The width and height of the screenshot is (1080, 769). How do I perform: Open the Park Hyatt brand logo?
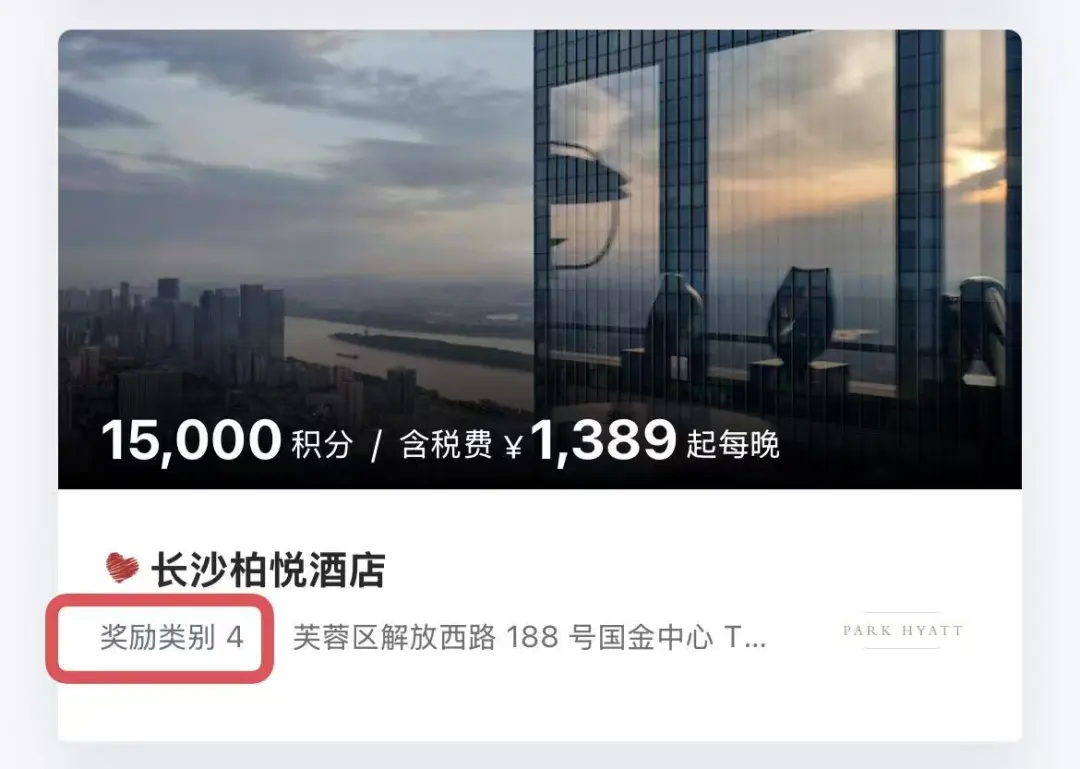pyautogui.click(x=903, y=630)
